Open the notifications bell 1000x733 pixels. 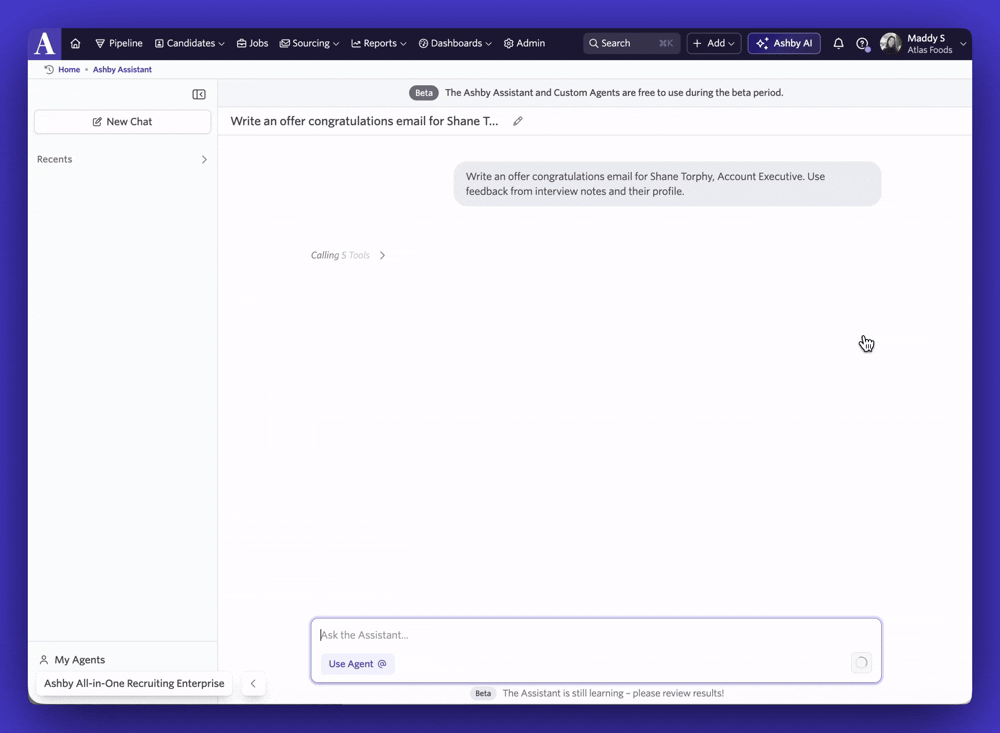click(x=838, y=43)
